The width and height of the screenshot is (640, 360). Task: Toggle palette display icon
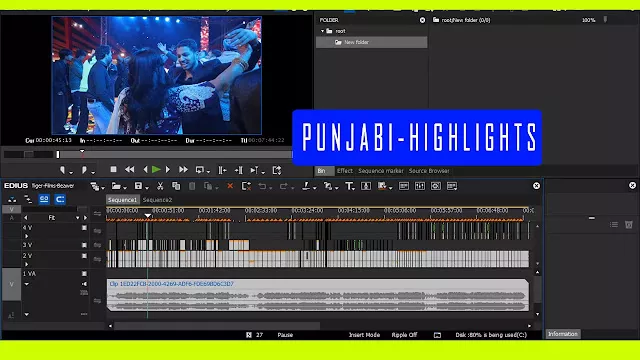click(x=452, y=186)
